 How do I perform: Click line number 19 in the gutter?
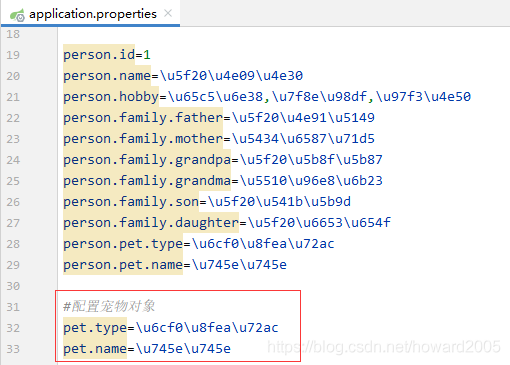[x=13, y=55]
